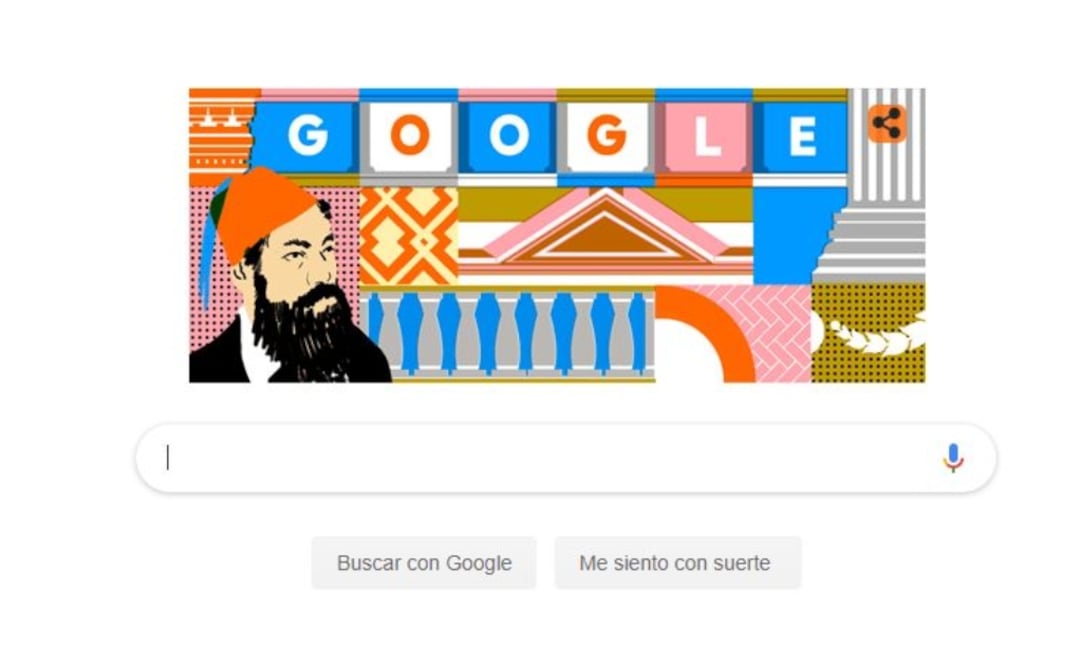
Task: Click the pink herringbone pattern tile
Action: click(782, 334)
